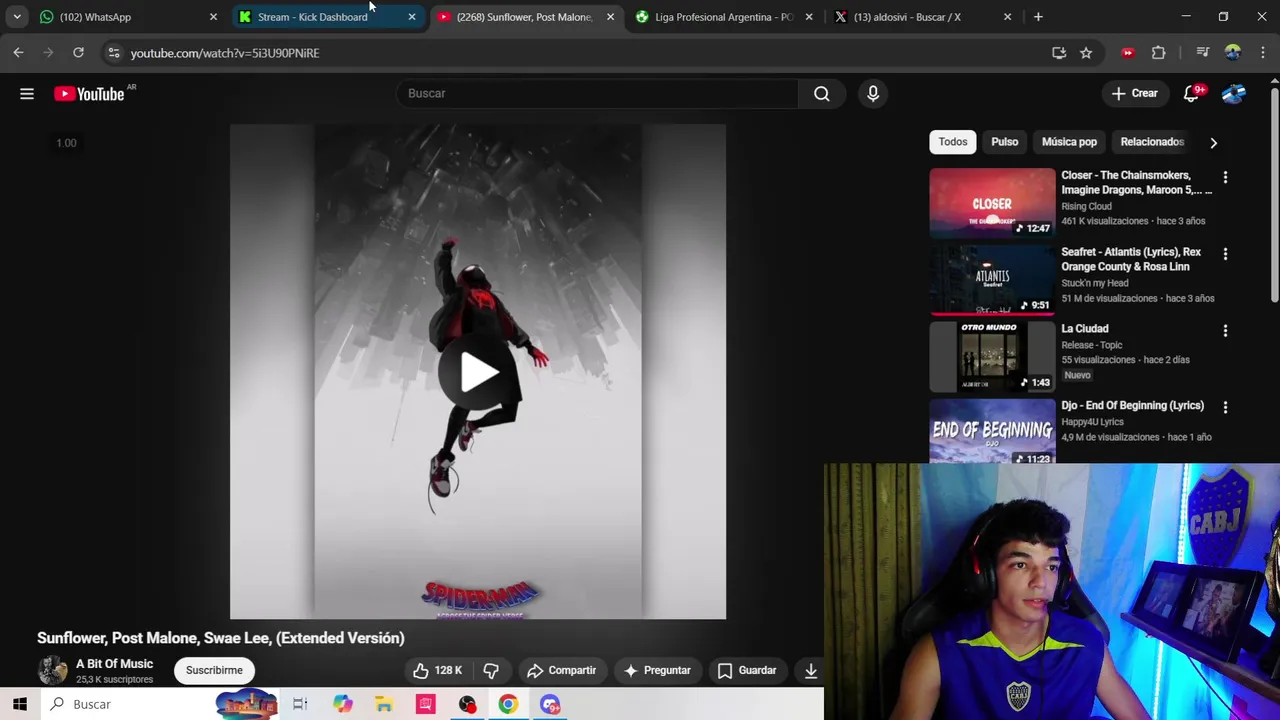Open options for La Ciudad video

click(x=1225, y=331)
